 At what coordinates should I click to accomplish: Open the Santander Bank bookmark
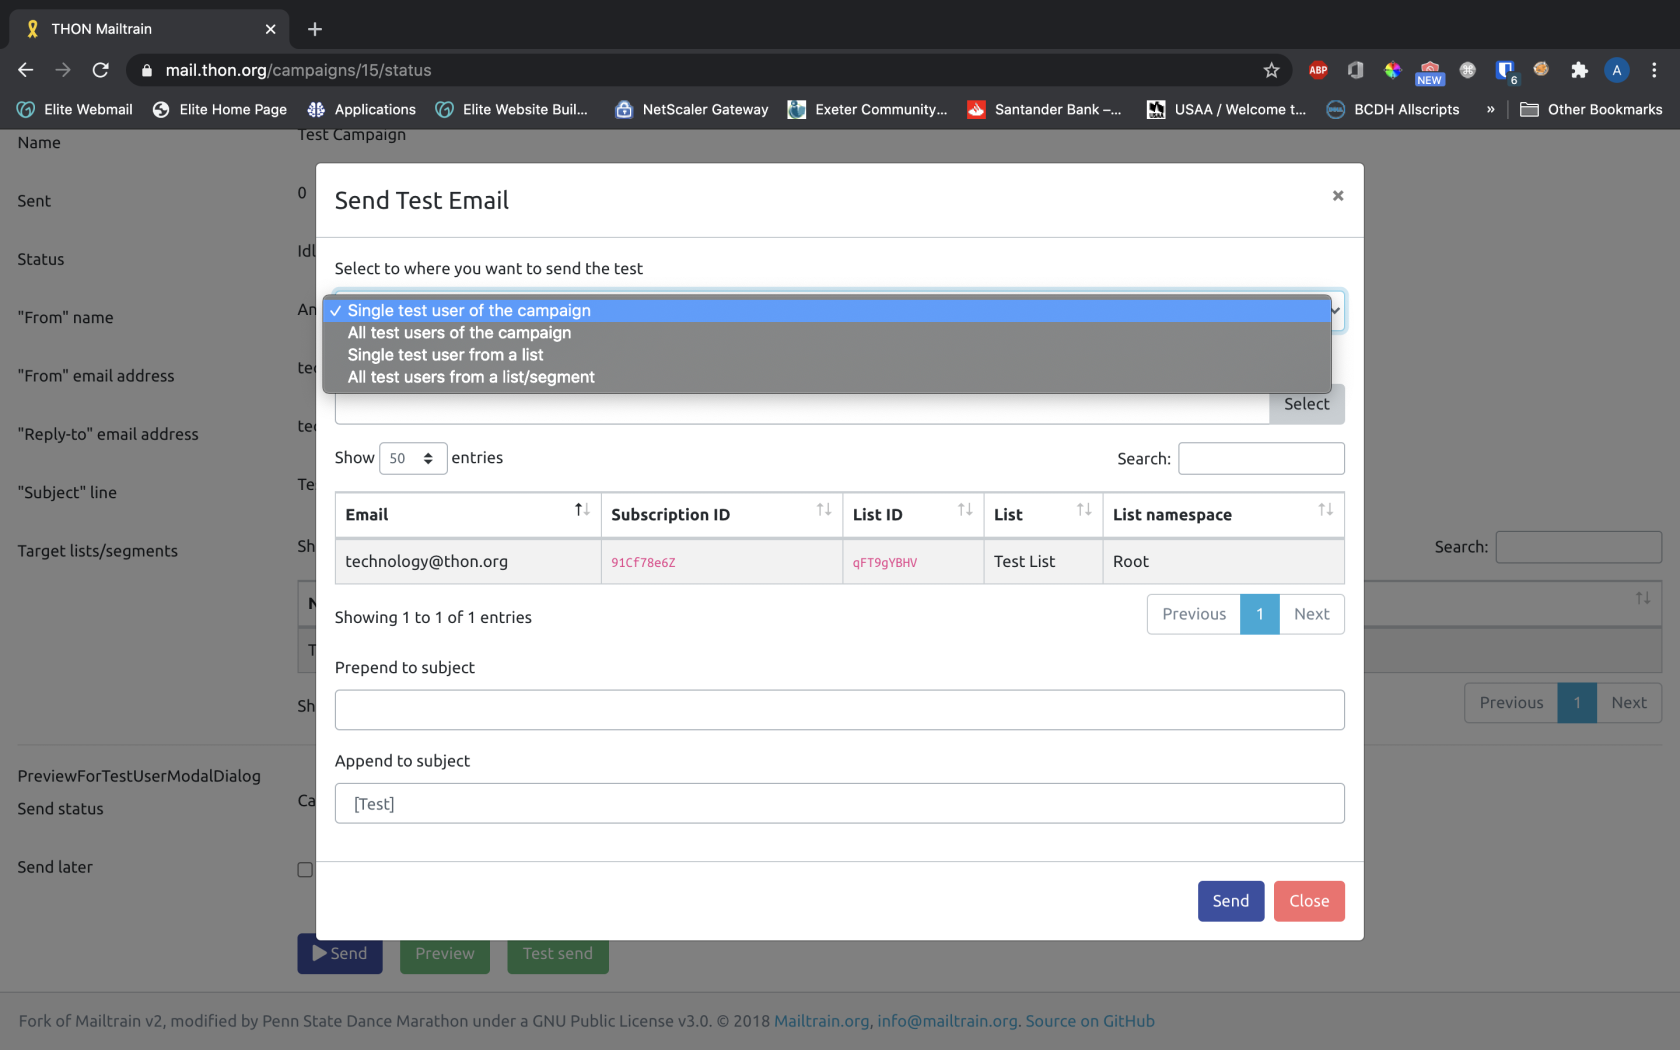[1044, 109]
